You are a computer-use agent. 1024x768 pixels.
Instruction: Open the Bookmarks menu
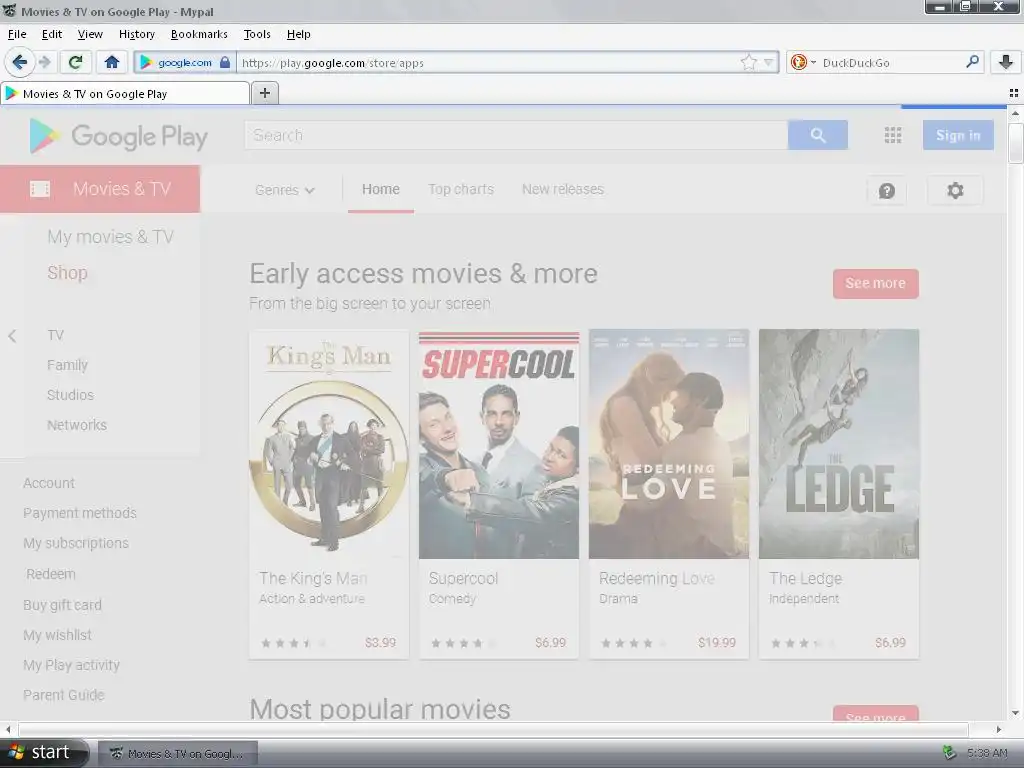199,34
